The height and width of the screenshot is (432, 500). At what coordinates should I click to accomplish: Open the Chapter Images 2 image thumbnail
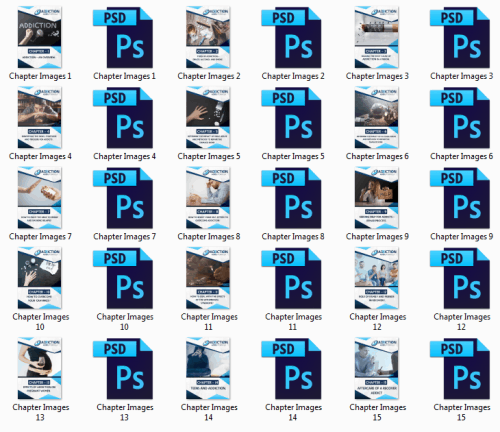pyautogui.click(x=208, y=37)
